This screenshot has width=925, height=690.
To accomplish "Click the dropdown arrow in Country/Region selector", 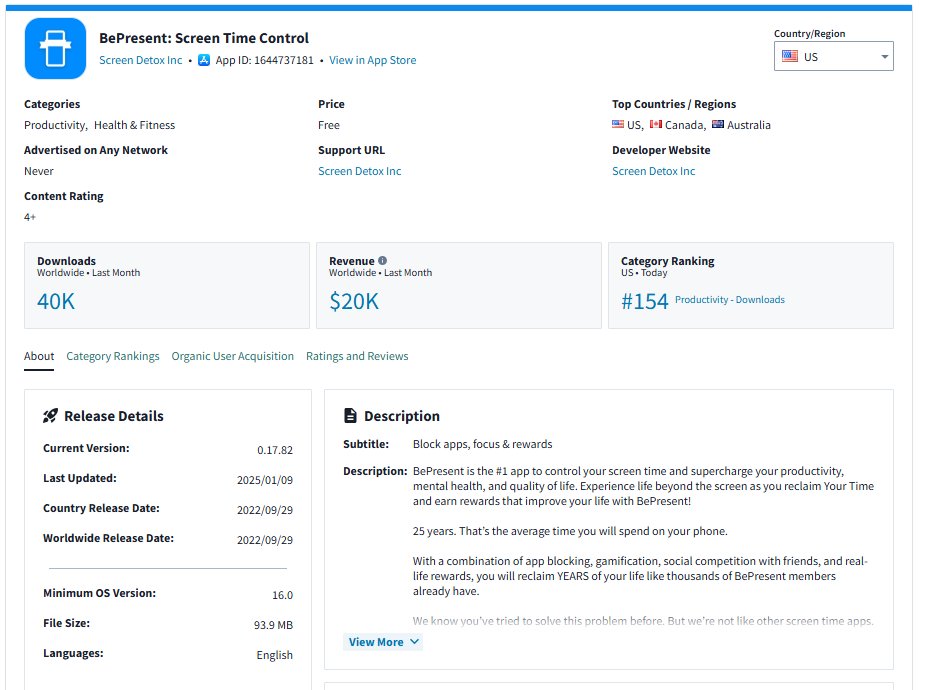I will [884, 57].
